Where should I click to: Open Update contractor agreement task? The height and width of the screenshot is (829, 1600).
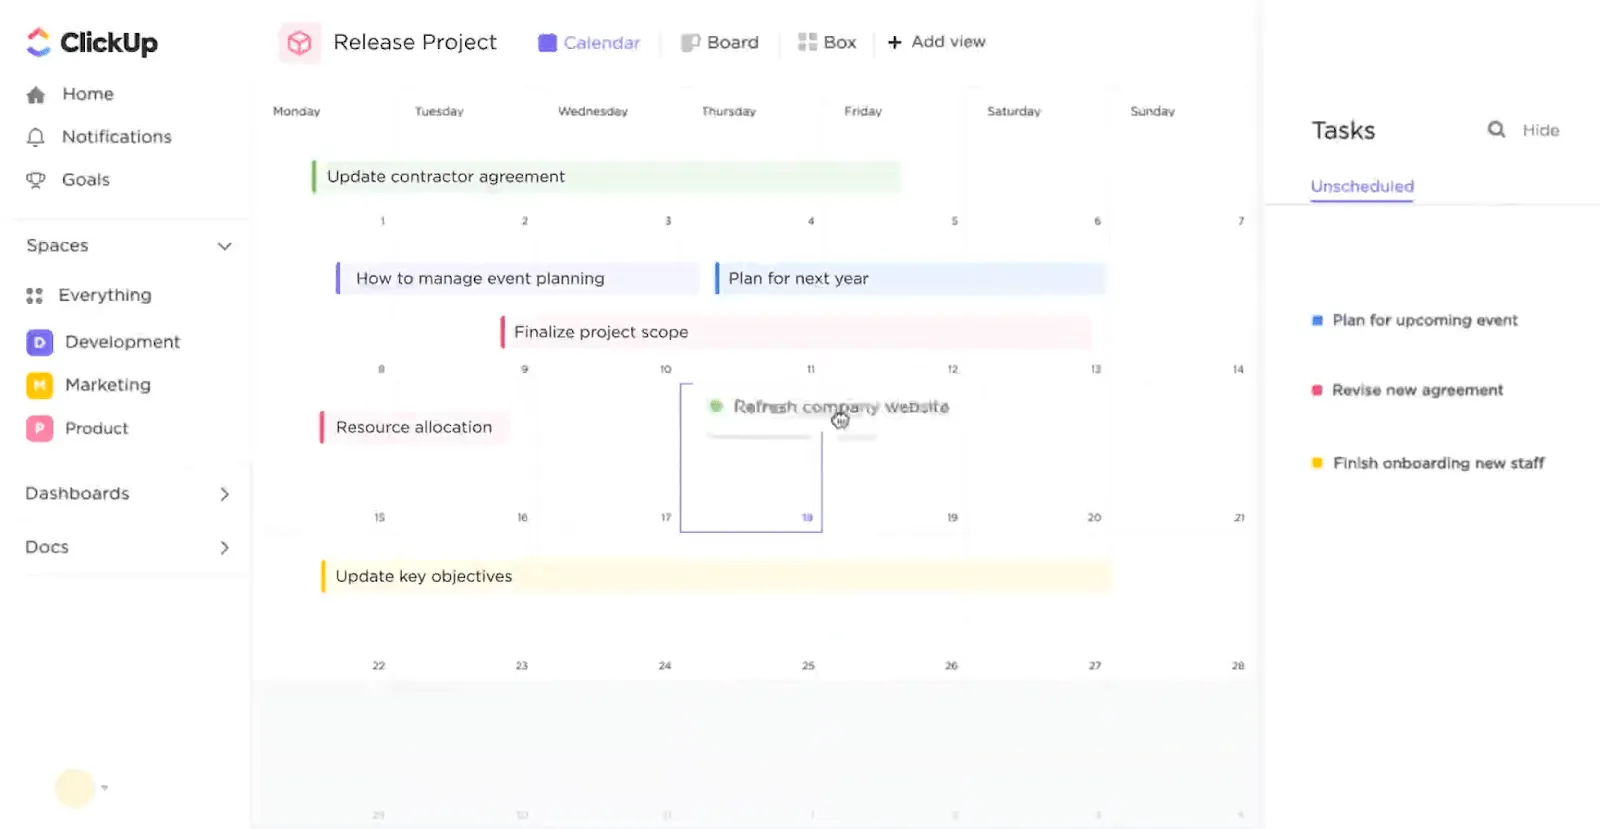point(606,177)
